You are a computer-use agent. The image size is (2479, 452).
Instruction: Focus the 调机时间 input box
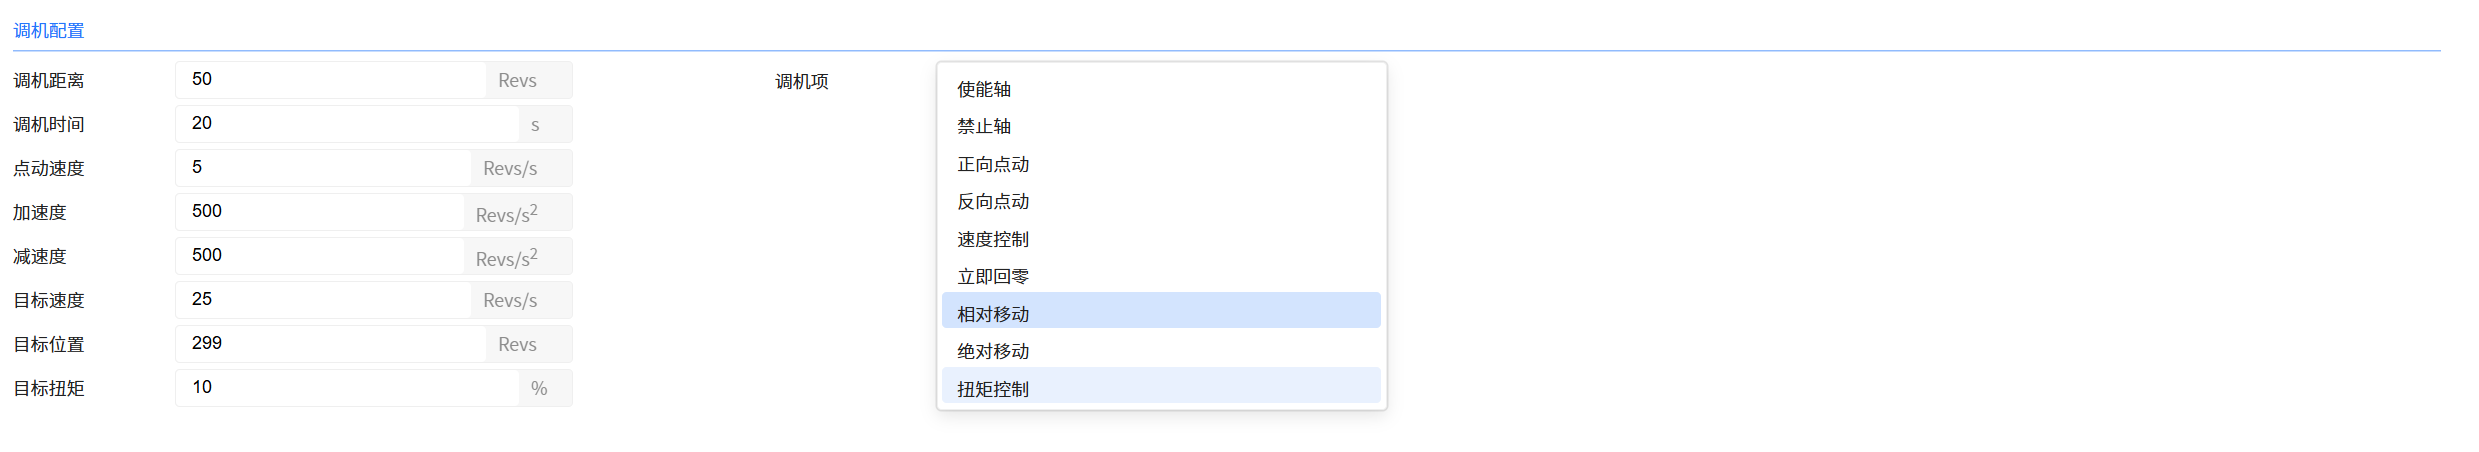(346, 124)
